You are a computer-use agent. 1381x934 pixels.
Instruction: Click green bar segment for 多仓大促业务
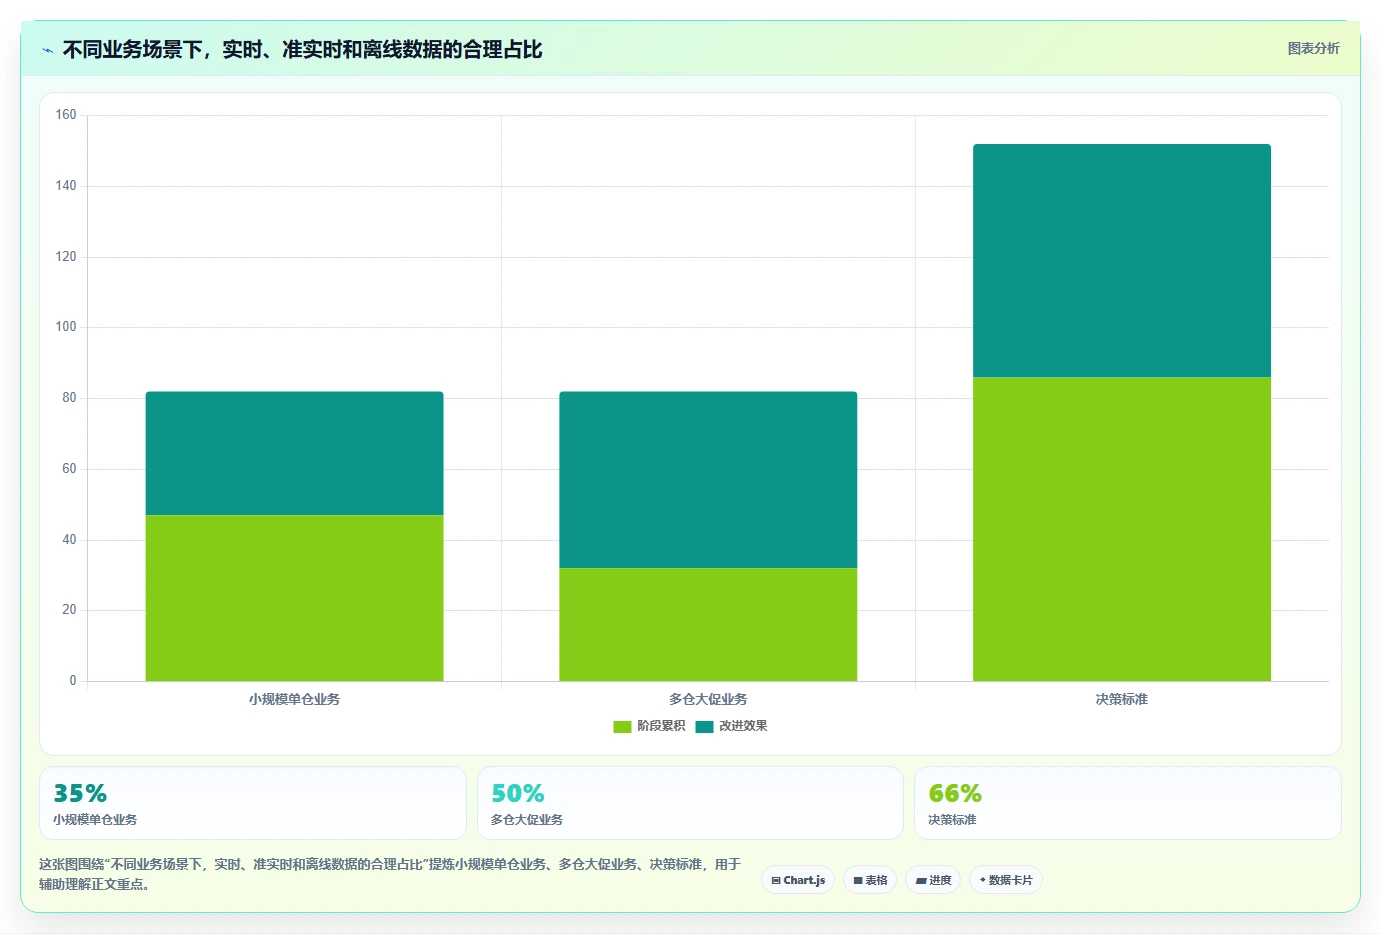708,625
